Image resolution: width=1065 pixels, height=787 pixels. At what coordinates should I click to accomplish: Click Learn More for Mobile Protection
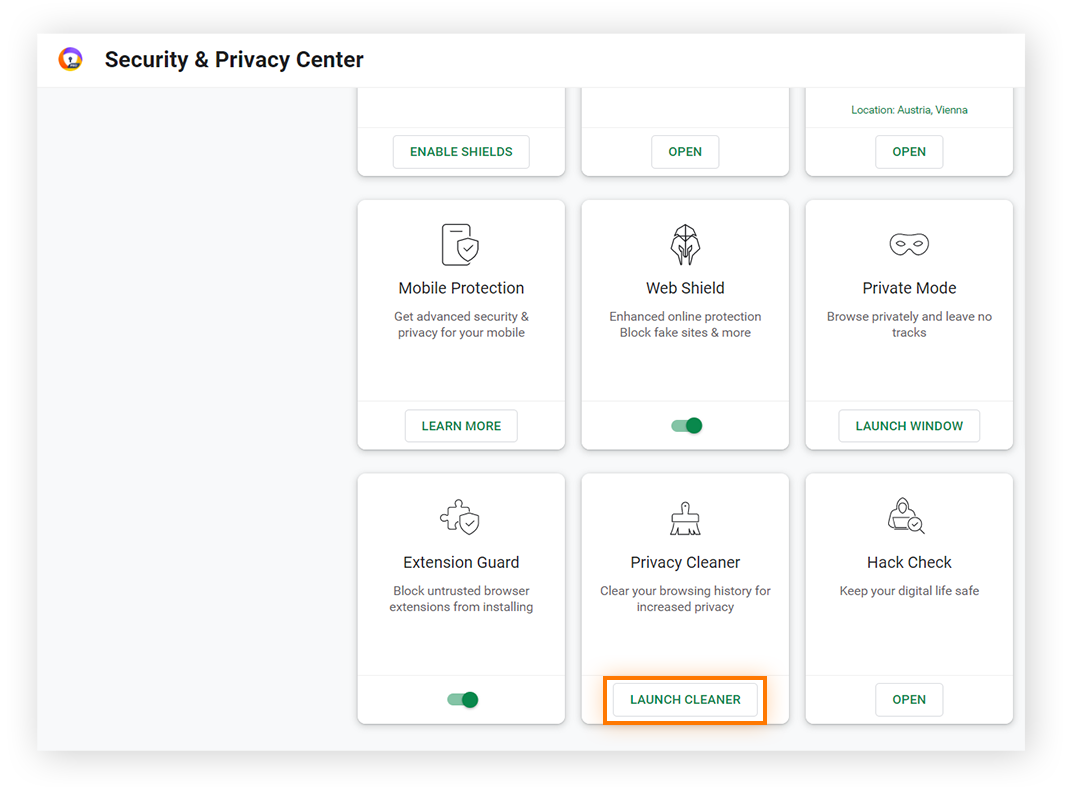461,426
